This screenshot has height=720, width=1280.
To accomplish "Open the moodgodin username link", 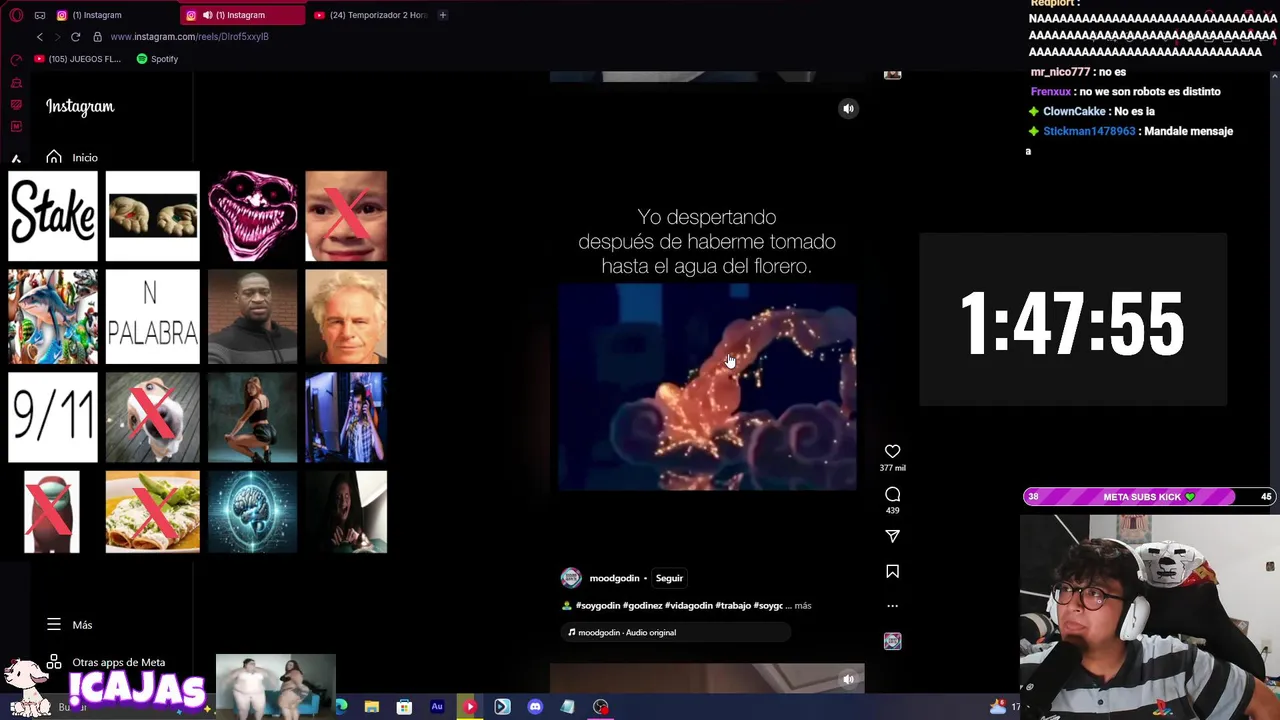I will point(614,578).
